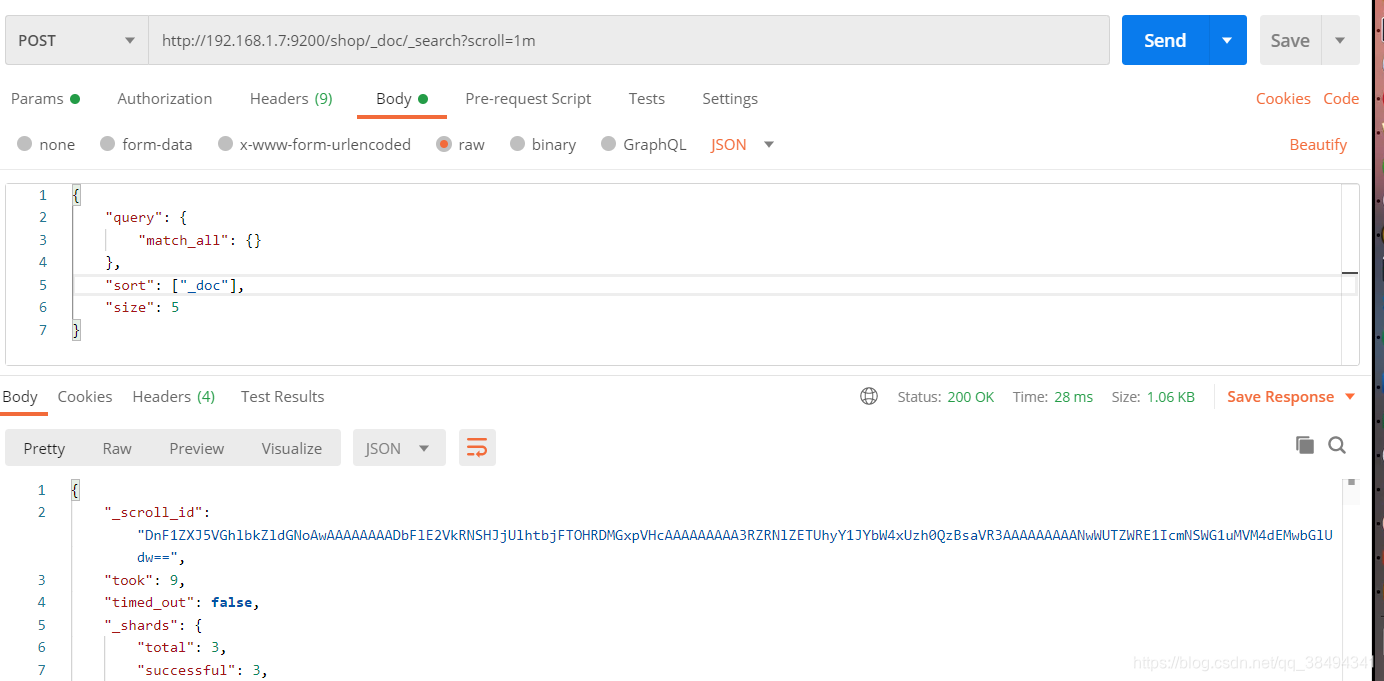The width and height of the screenshot is (1384, 681).
Task: Open the Cookies link near Code
Action: point(1283,98)
